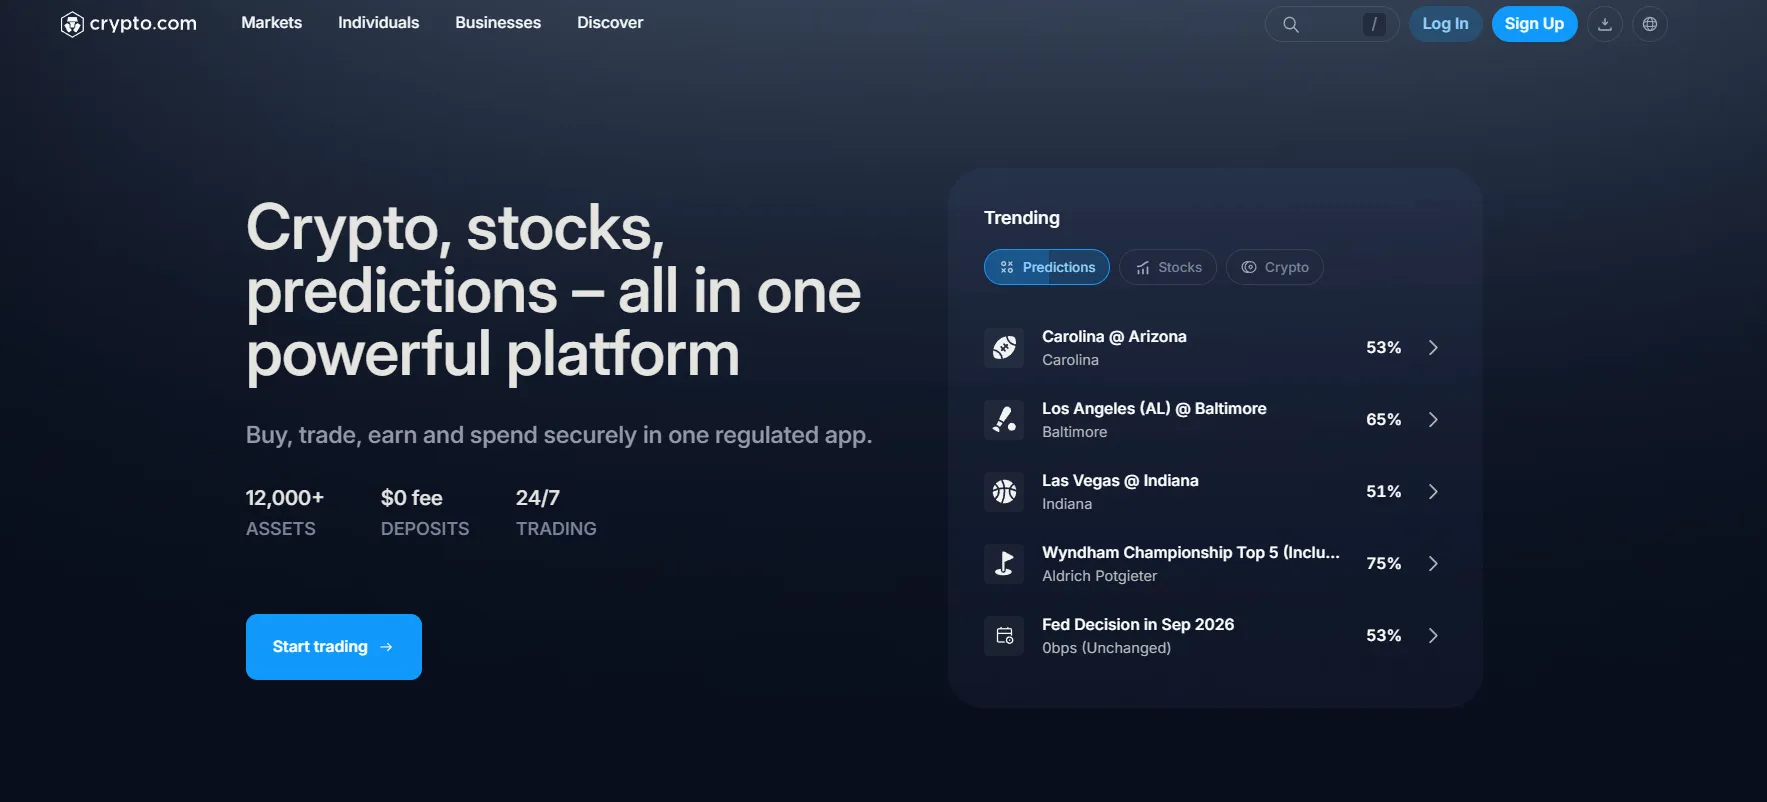The height and width of the screenshot is (802, 1767).
Task: Open the Businesses menu
Action: click(498, 23)
